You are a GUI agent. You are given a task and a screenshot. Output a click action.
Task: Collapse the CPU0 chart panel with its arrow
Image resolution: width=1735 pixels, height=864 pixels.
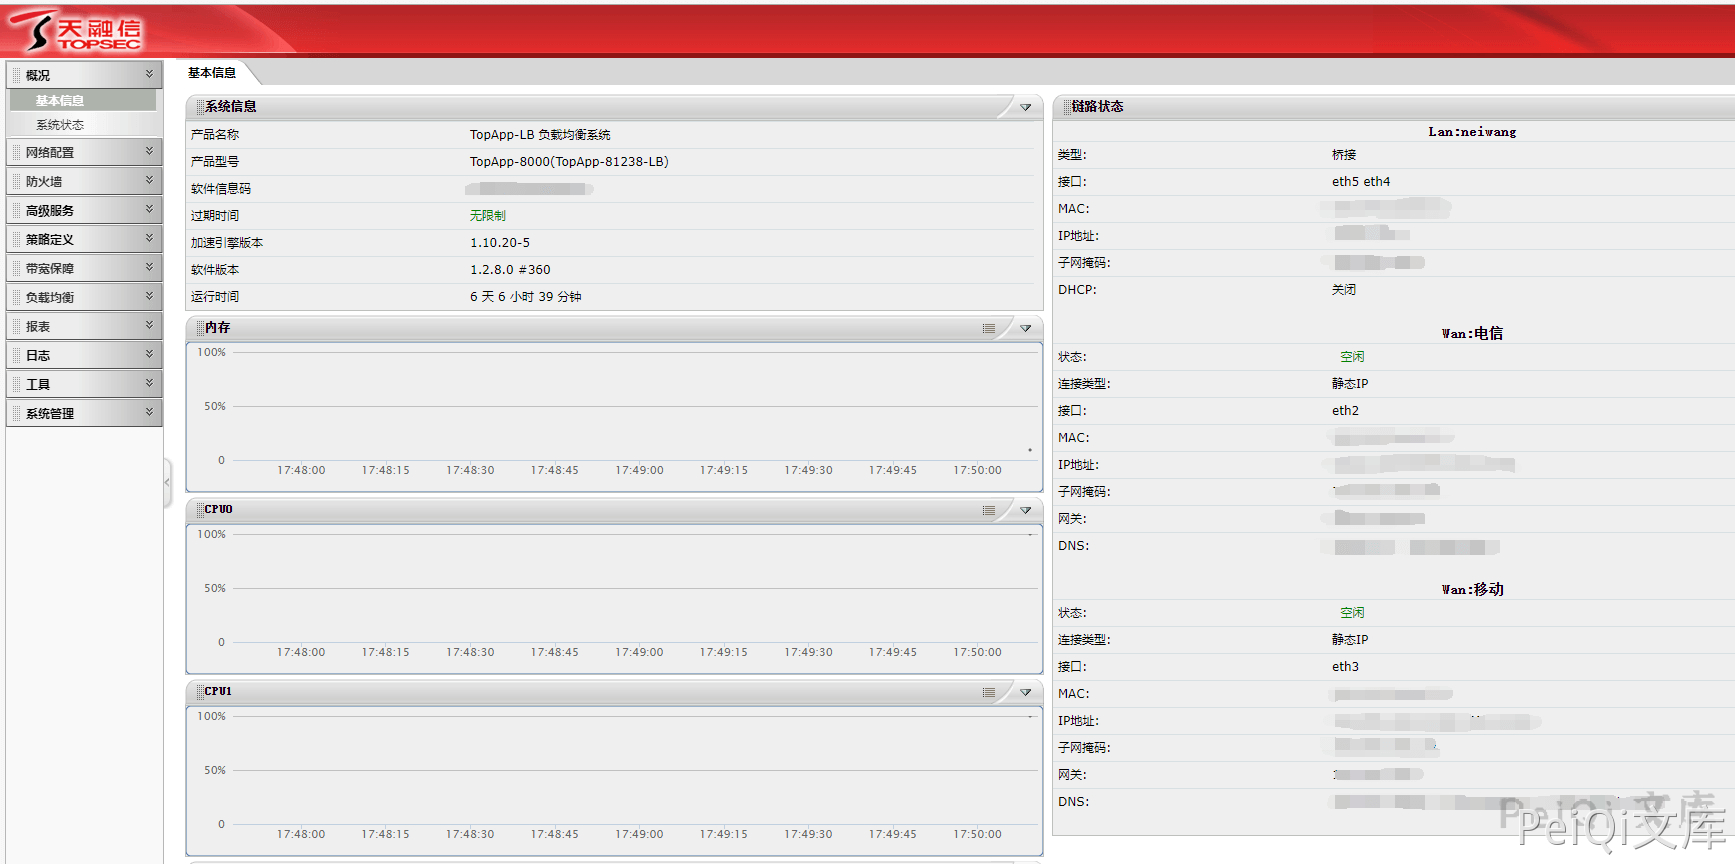point(1025,511)
